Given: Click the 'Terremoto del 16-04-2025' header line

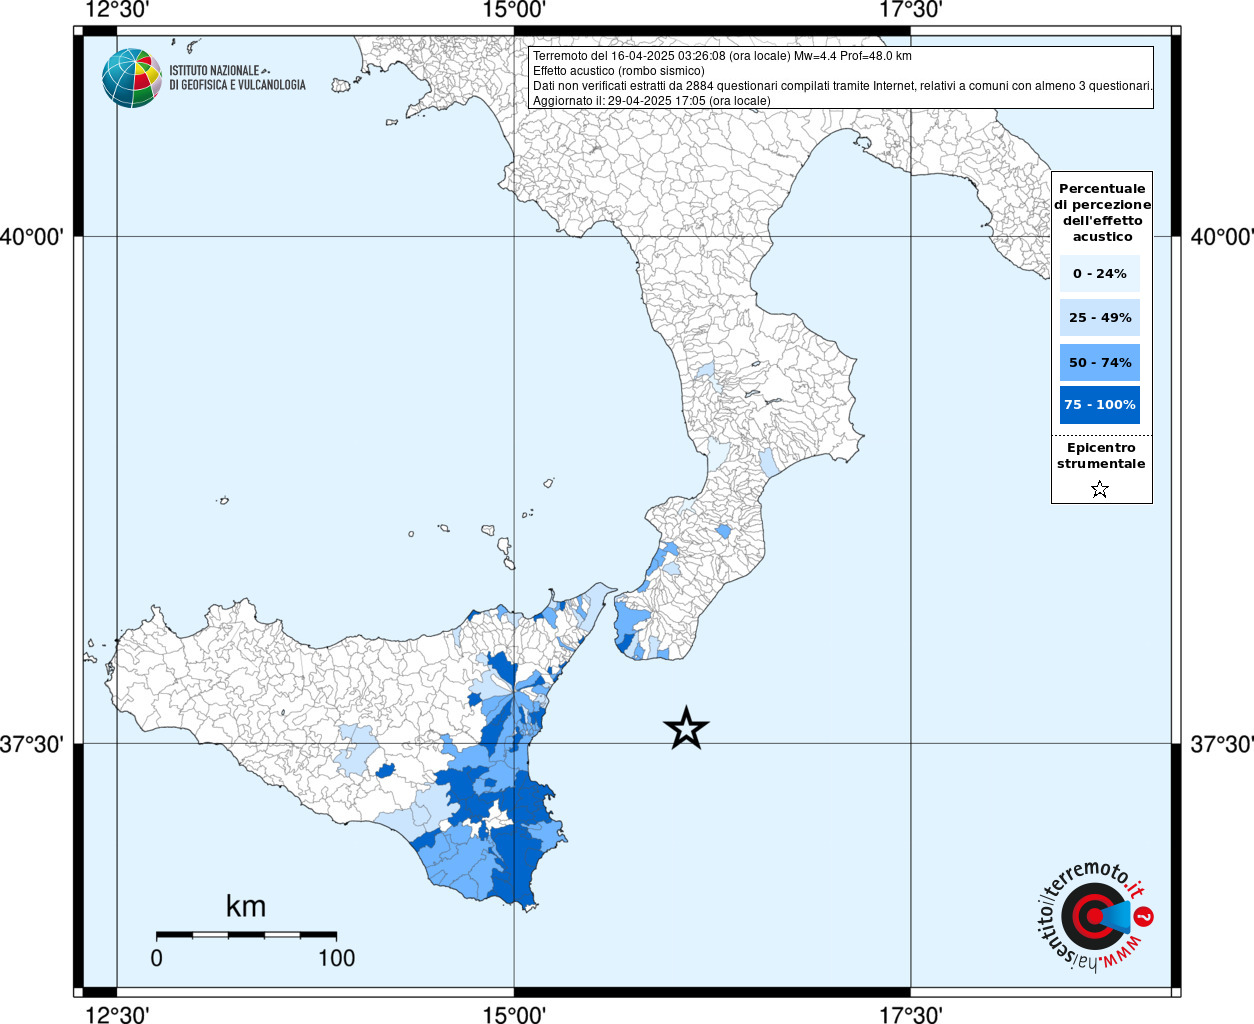Looking at the screenshot, I should coord(722,56).
